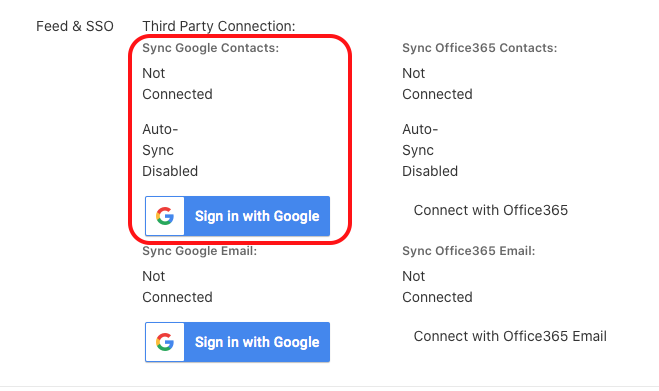Click the Google logo under Sync Google Contacts
Screen dimensions: 659x391
pyautogui.click(x=165, y=216)
